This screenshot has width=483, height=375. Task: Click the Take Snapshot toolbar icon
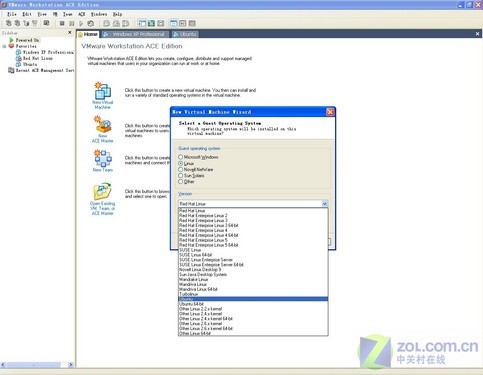[106, 23]
